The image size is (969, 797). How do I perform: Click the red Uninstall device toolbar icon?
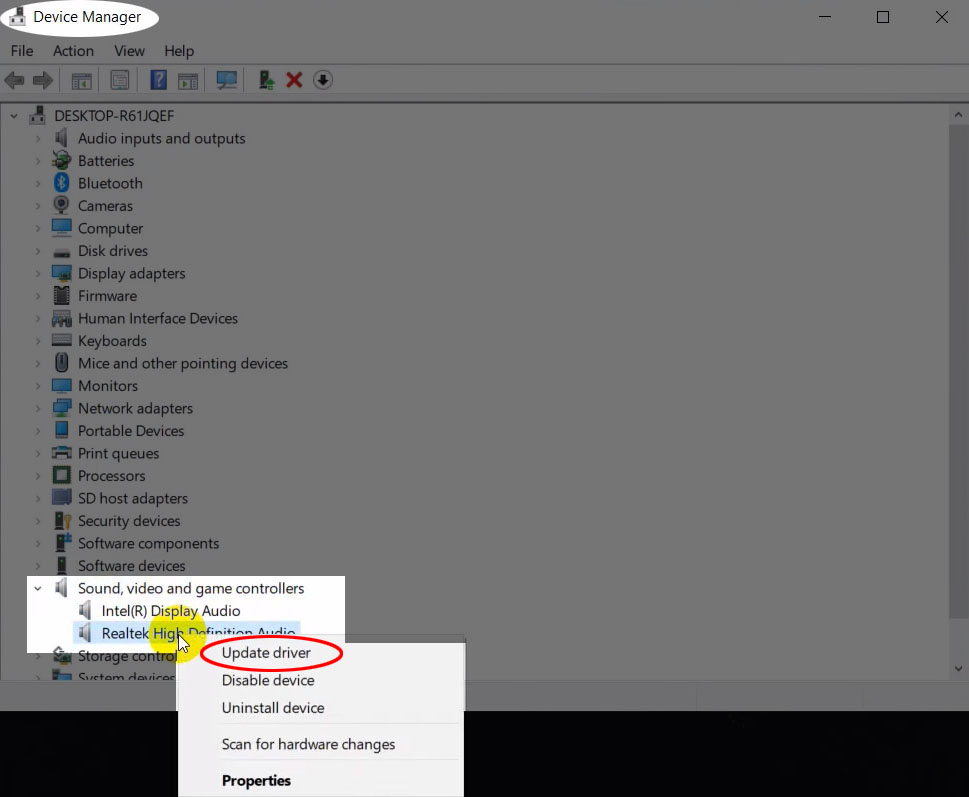[295, 80]
